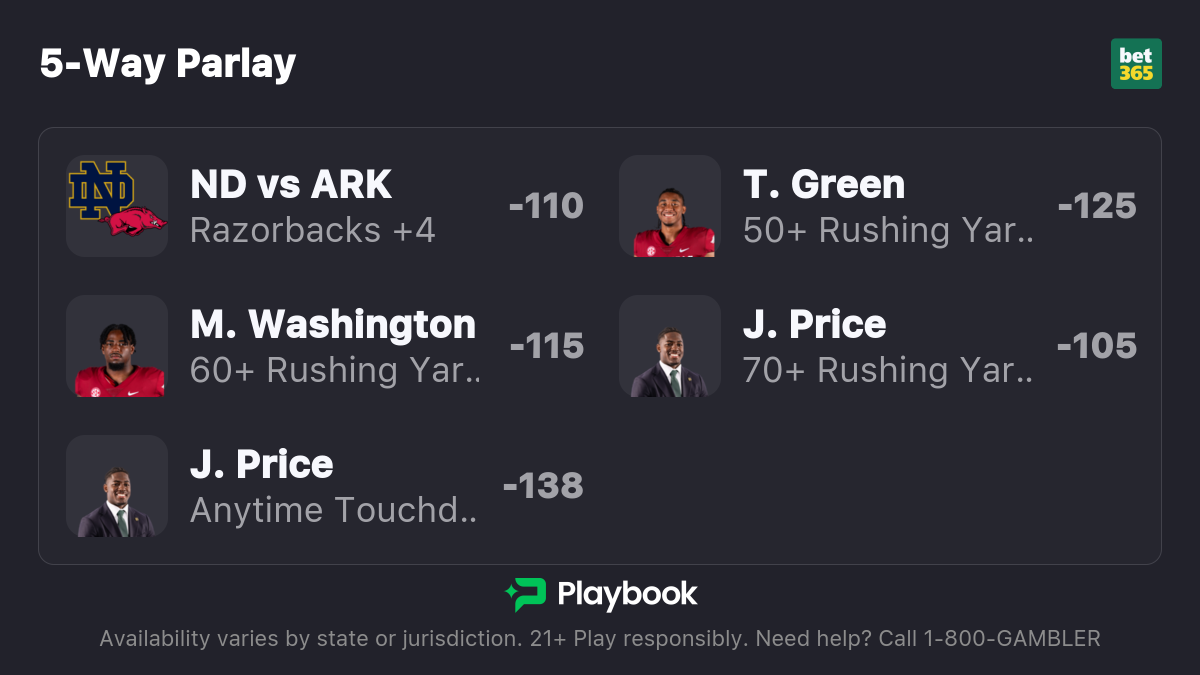
Task: Open M. Washington player headshot
Action: 117,346
